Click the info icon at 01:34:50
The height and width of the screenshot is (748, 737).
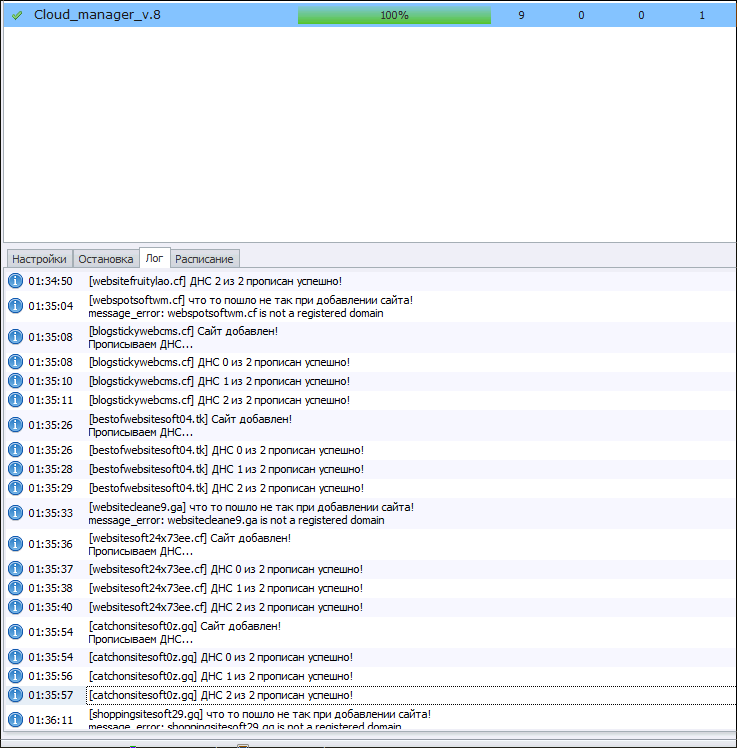[15, 281]
